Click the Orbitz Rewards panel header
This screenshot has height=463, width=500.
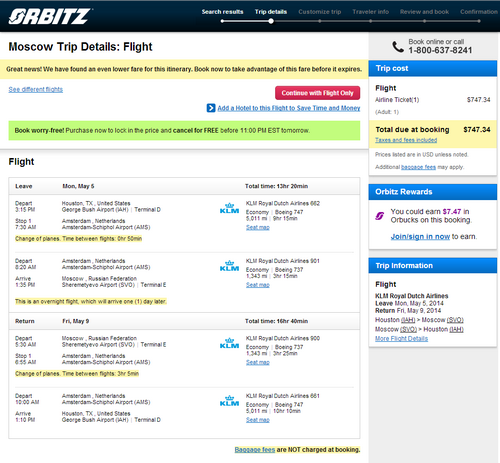433,192
